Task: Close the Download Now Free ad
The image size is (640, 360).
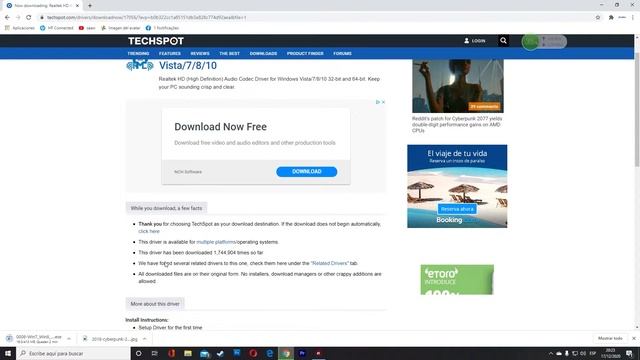Action: coord(383,102)
